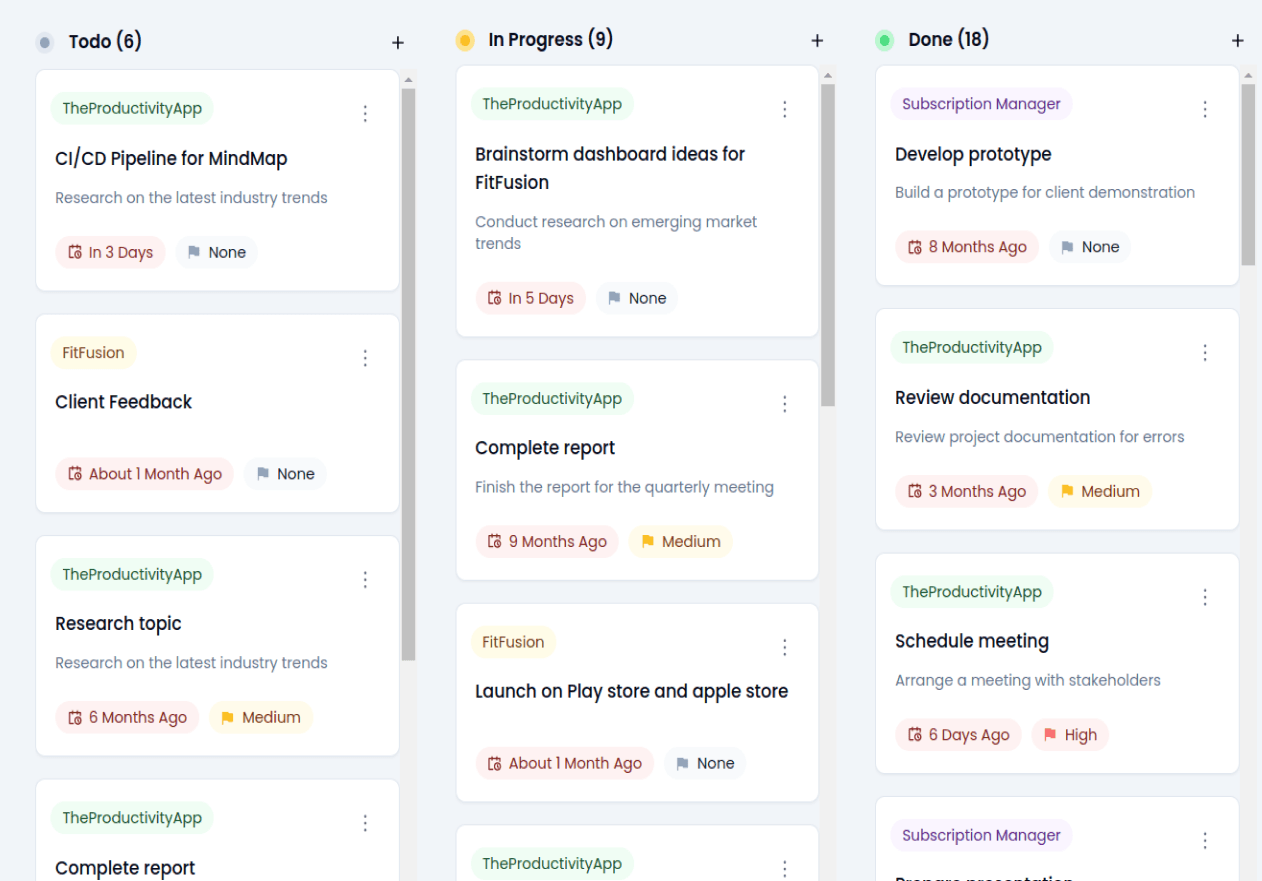The width and height of the screenshot is (1262, 881).
Task: Click the yellow status dot beside In Progress
Action: (x=463, y=39)
